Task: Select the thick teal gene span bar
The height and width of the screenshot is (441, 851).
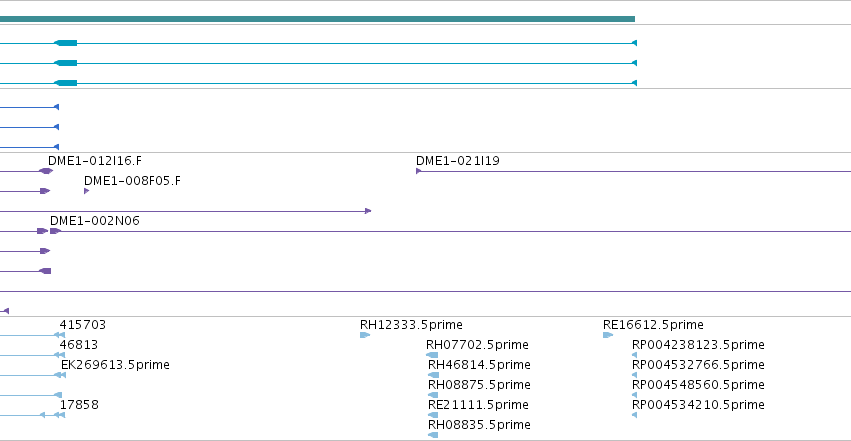Action: [x=317, y=19]
